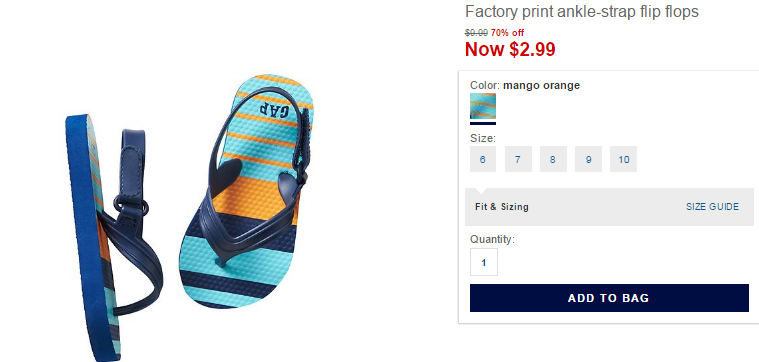
Task: Click the side-view flip flop with ankle strap
Action: point(114,237)
